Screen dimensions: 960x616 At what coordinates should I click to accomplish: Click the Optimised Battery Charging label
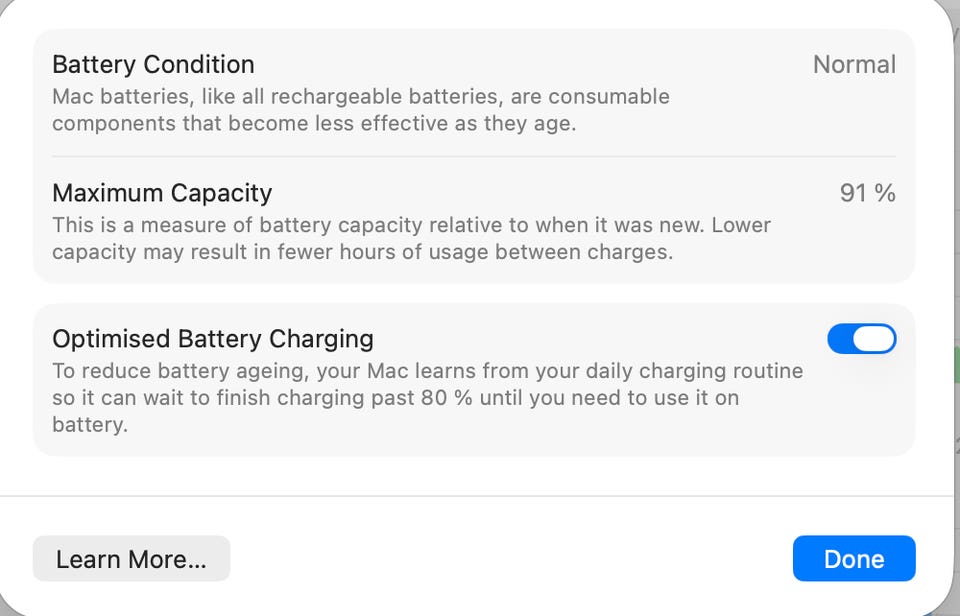coord(212,339)
